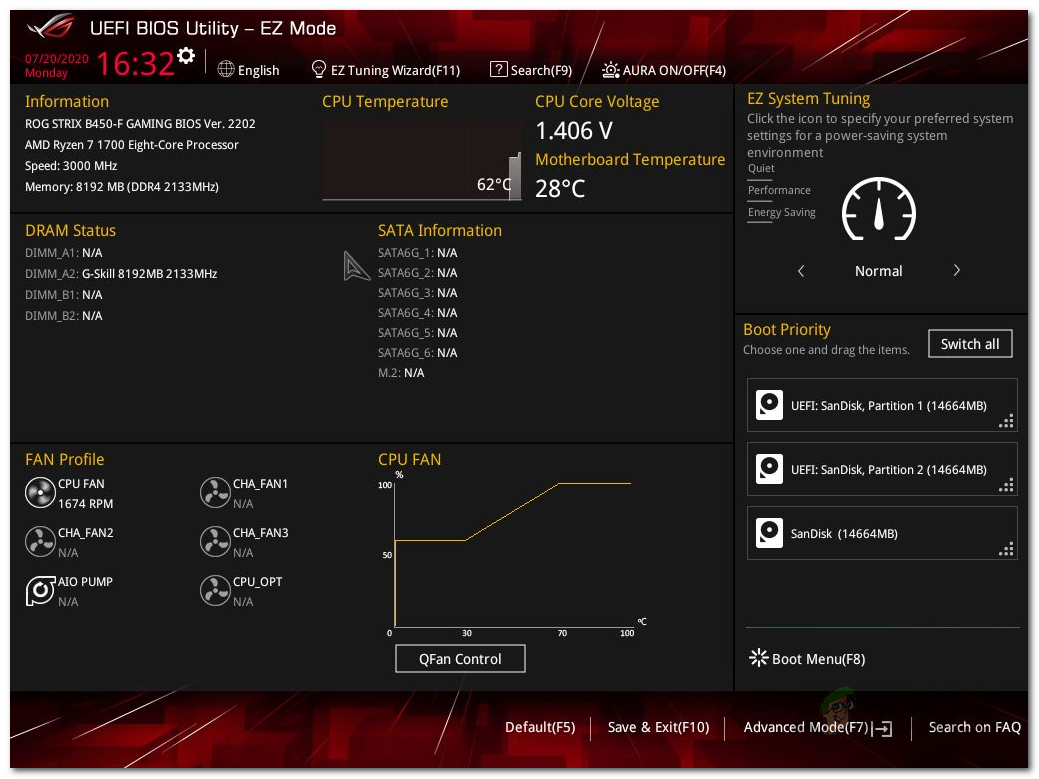The image size is (1039, 779).
Task: Click the SATA6G_6: N/A entry
Action: 417,353
